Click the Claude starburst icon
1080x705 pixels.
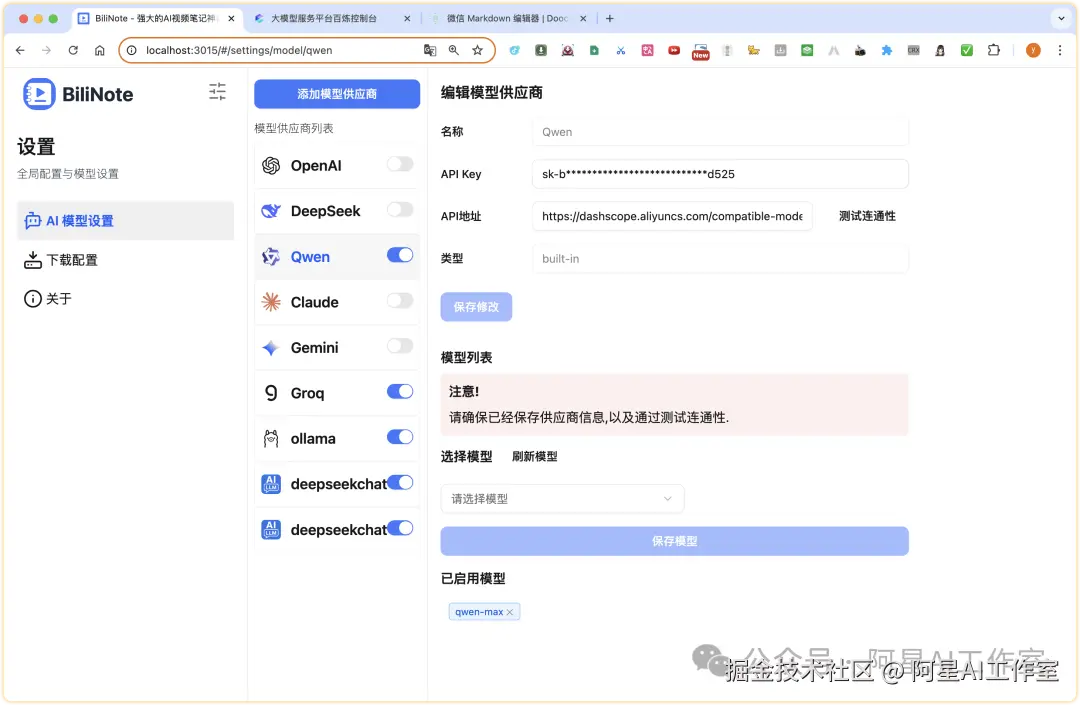point(271,302)
